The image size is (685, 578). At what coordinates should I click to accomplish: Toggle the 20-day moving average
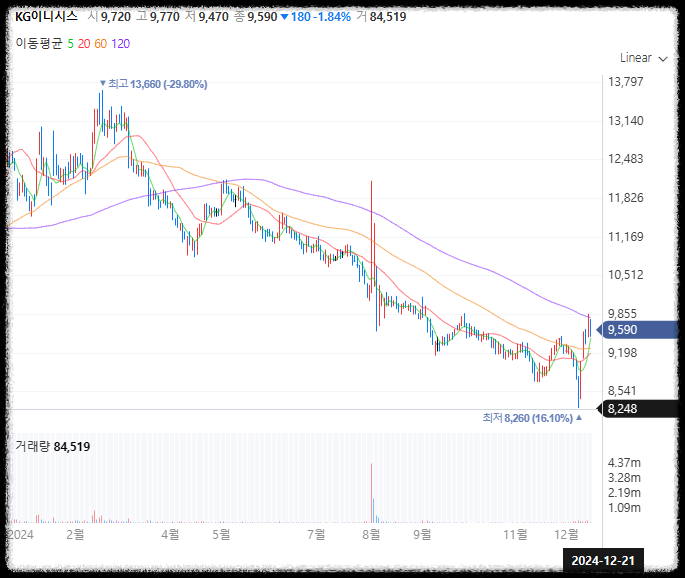(84, 44)
